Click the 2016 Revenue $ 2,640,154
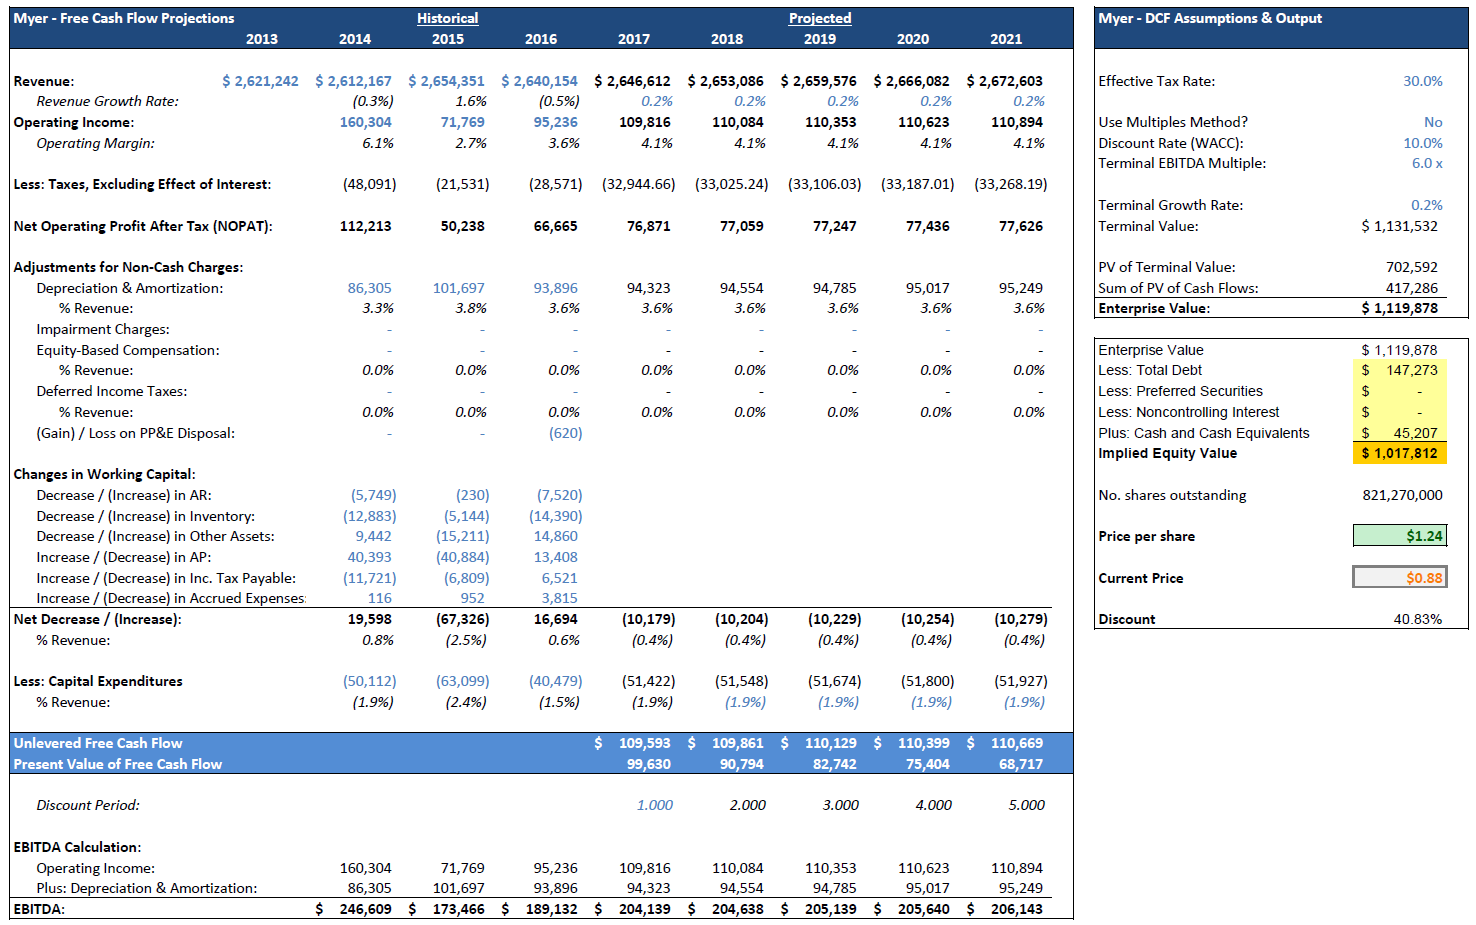The width and height of the screenshot is (1476, 925). [539, 81]
